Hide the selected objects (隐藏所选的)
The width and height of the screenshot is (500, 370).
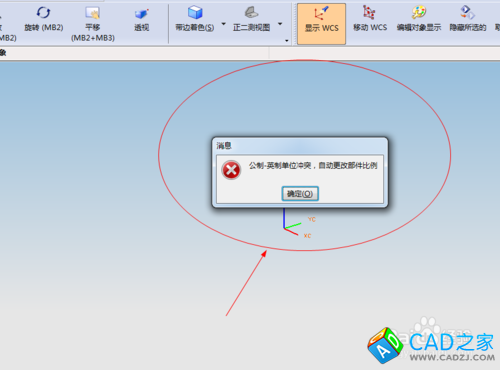click(x=468, y=19)
